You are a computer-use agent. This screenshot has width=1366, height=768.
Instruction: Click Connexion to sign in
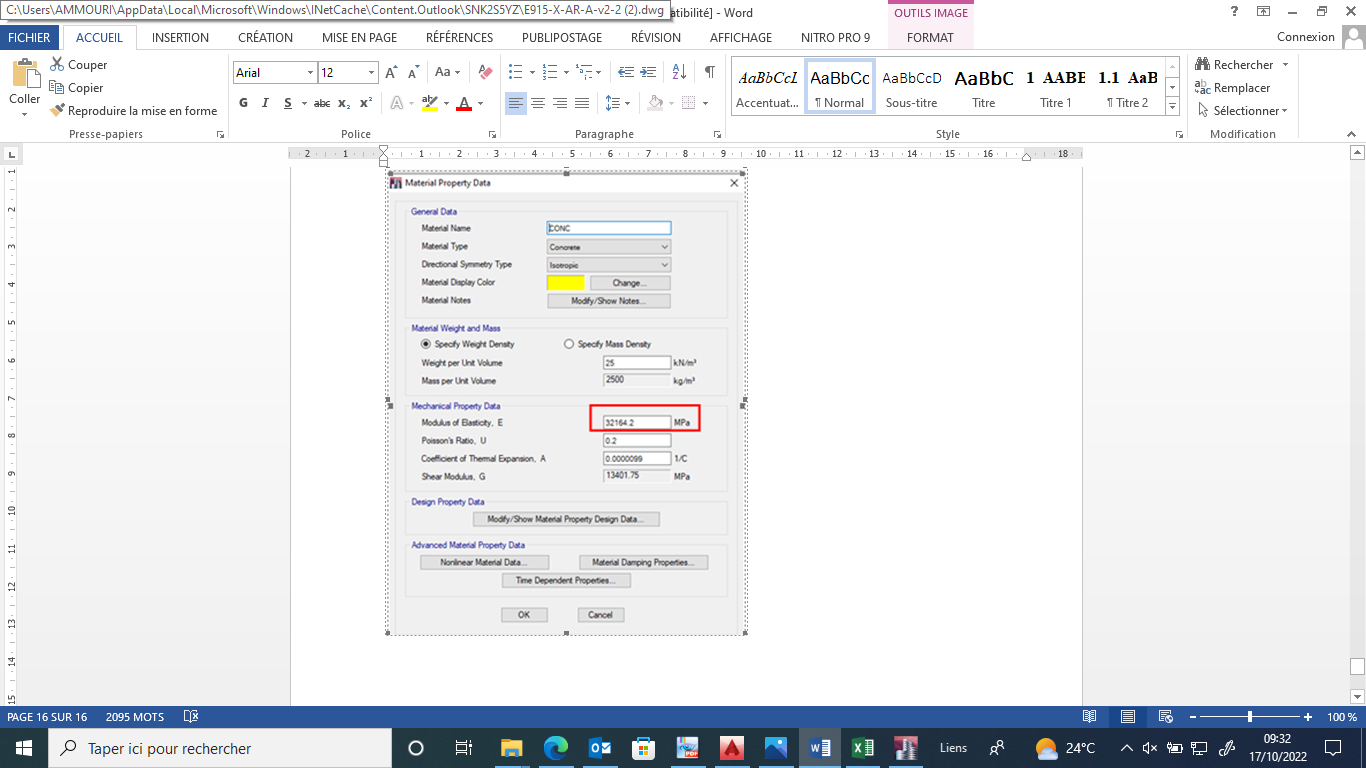[1306, 37]
